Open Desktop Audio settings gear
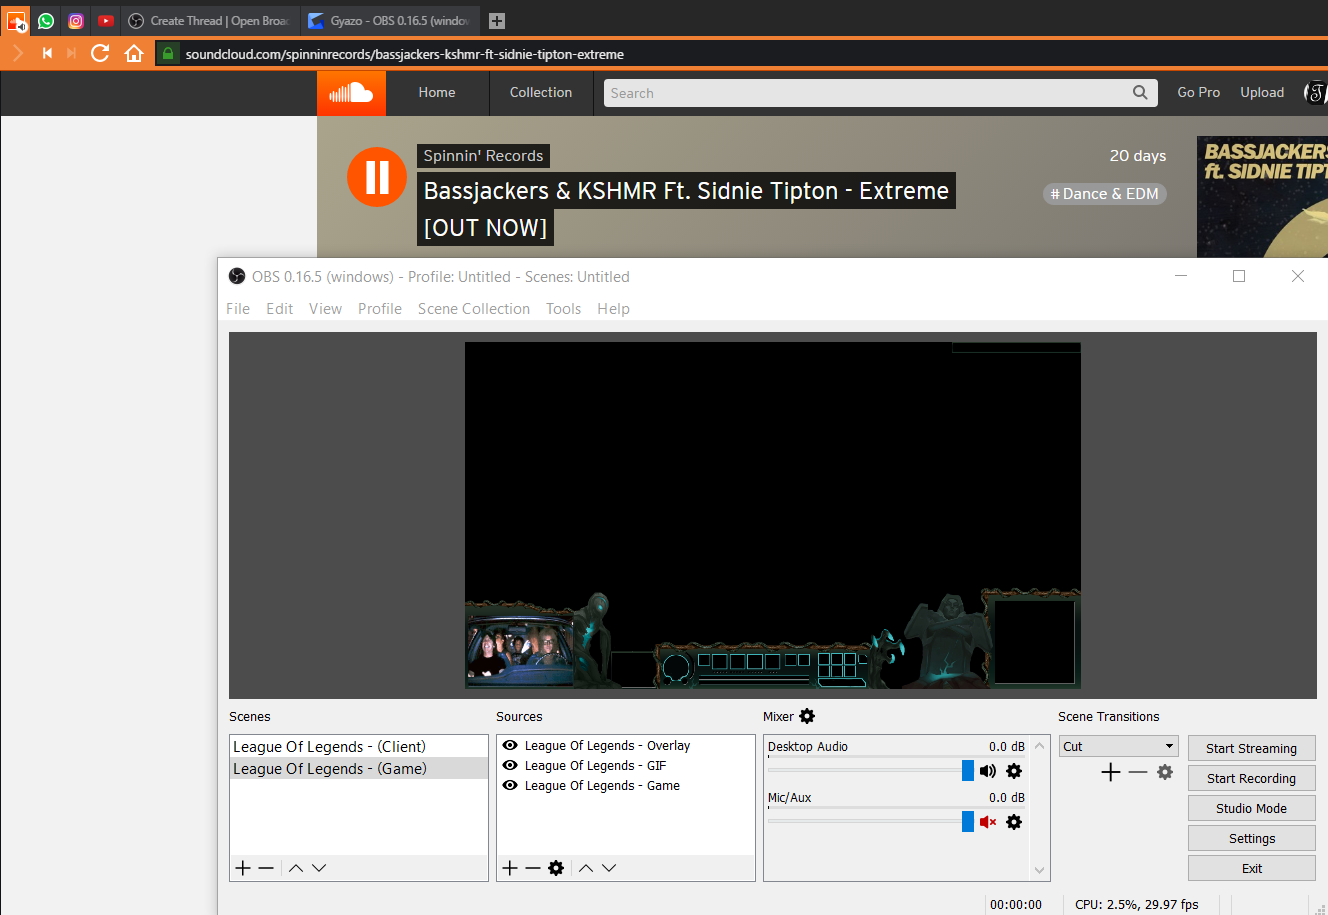Image resolution: width=1328 pixels, height=915 pixels. (1014, 771)
